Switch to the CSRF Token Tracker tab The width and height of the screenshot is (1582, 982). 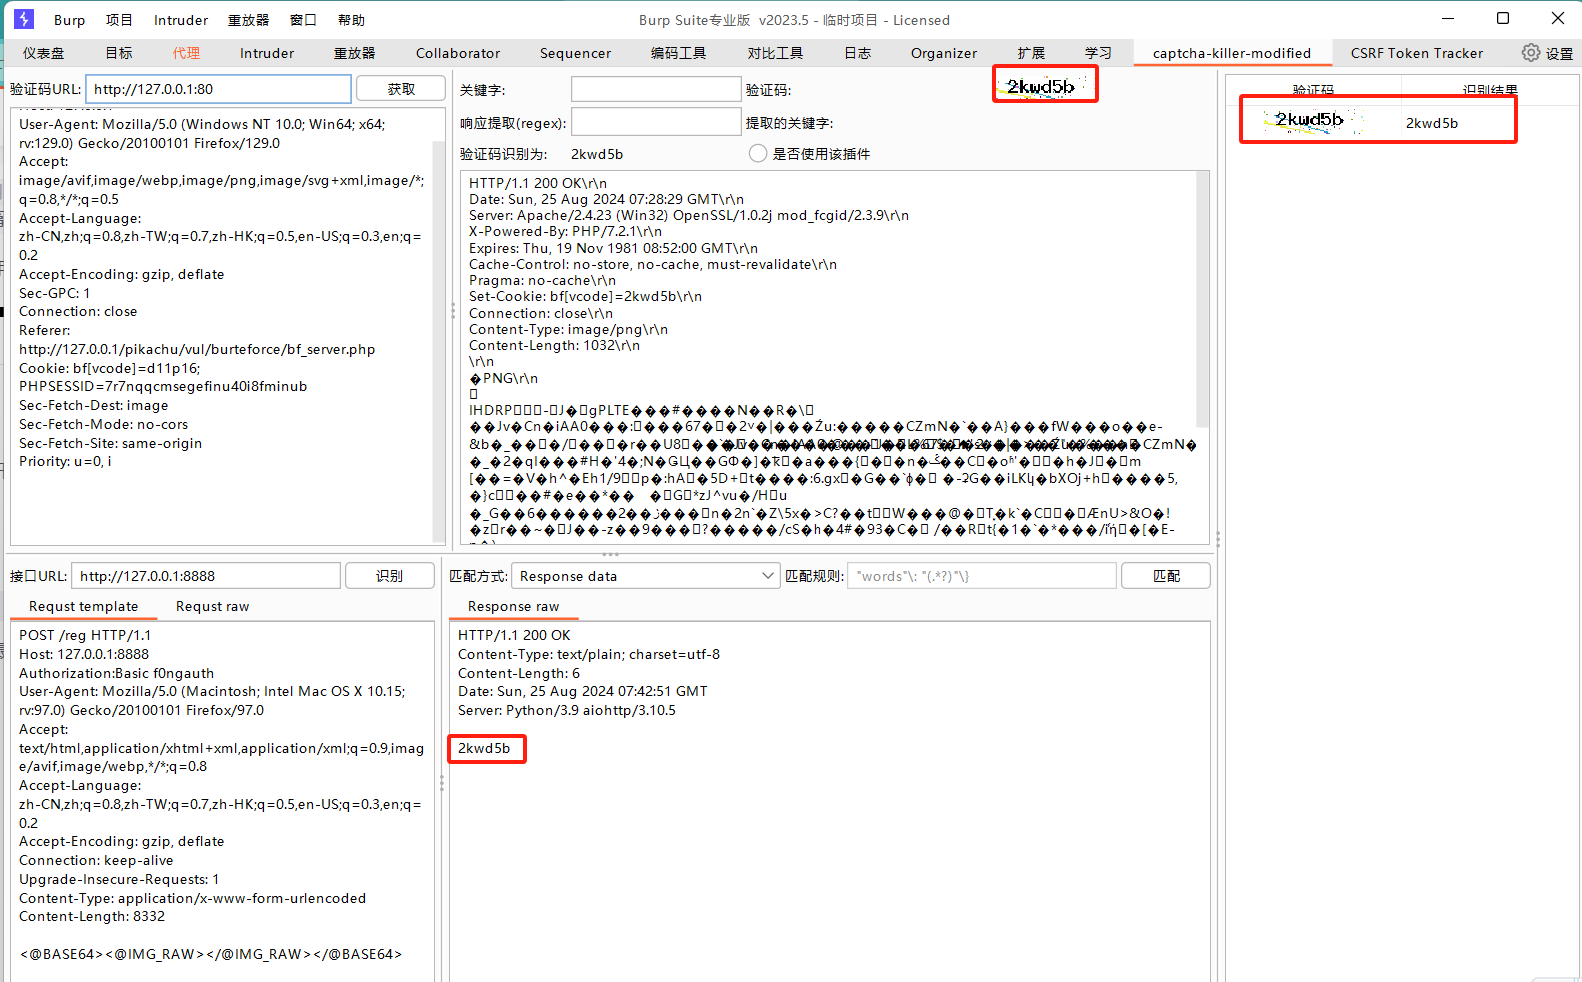coord(1417,53)
